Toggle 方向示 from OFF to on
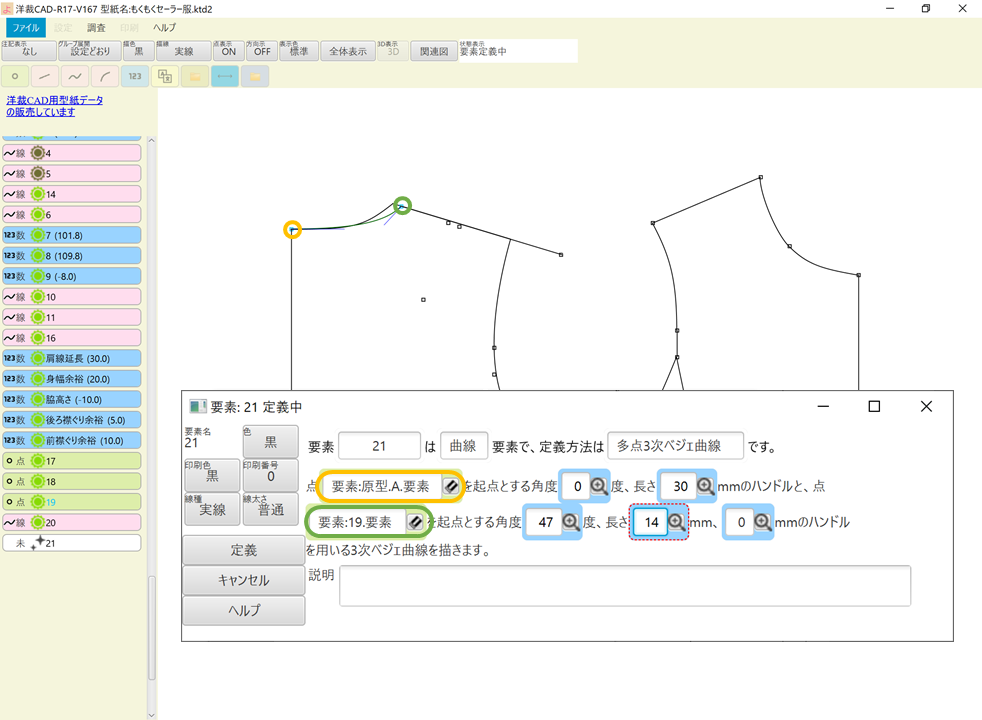This screenshot has width=982, height=720. click(x=261, y=50)
